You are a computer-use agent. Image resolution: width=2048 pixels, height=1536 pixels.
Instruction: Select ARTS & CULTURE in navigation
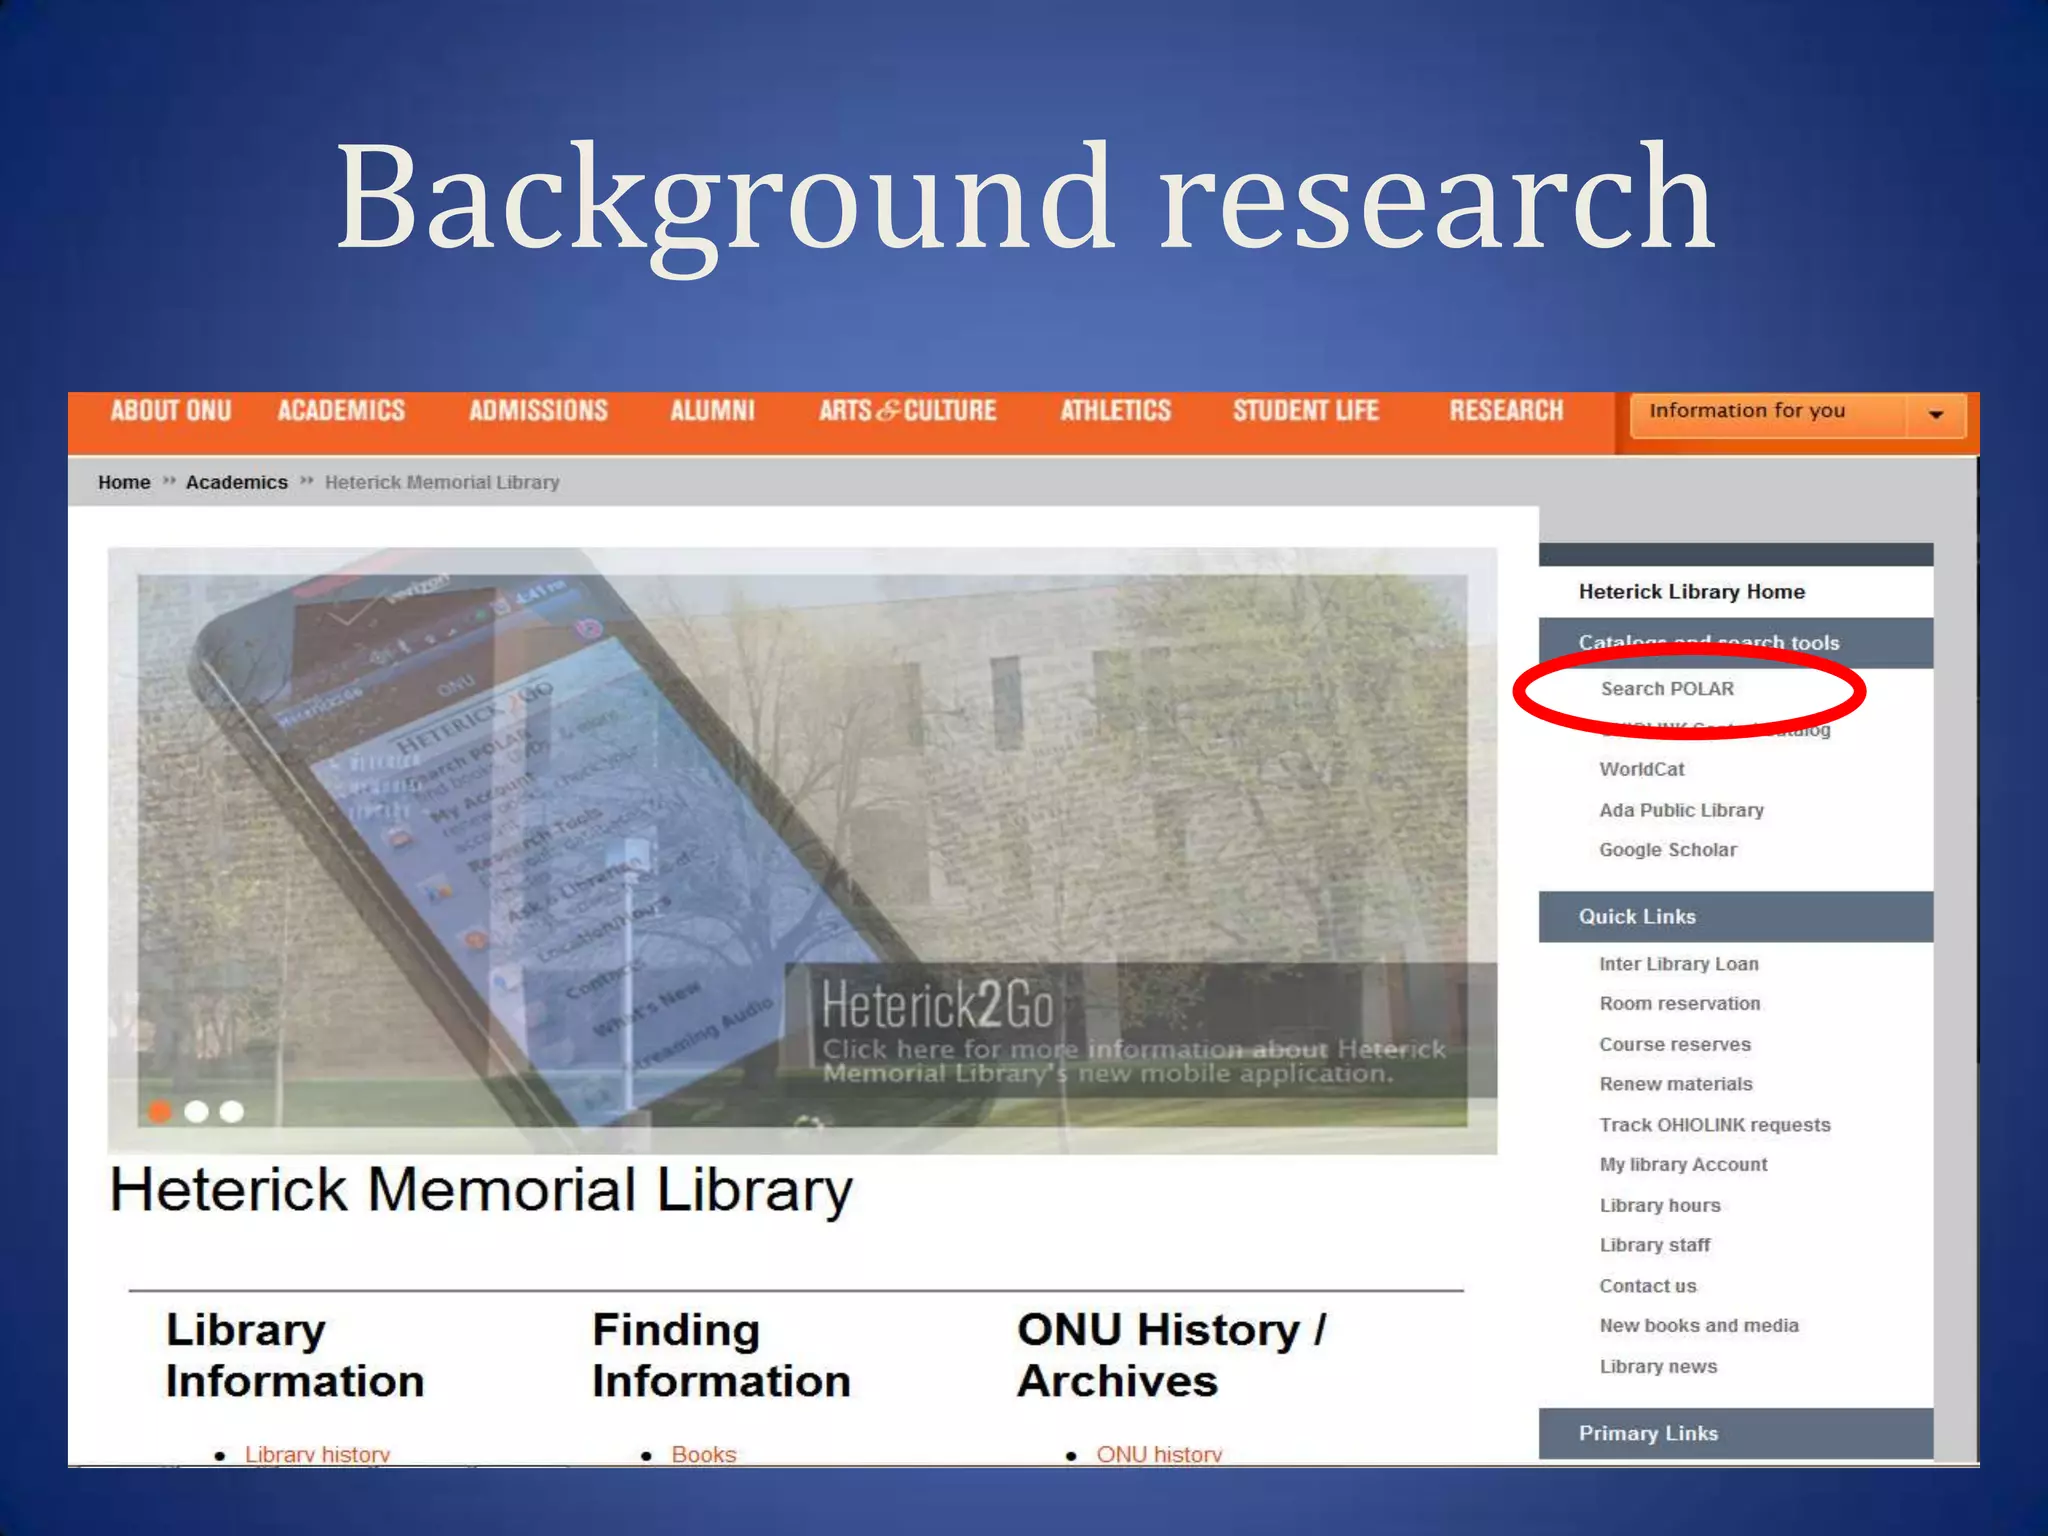pos(908,411)
